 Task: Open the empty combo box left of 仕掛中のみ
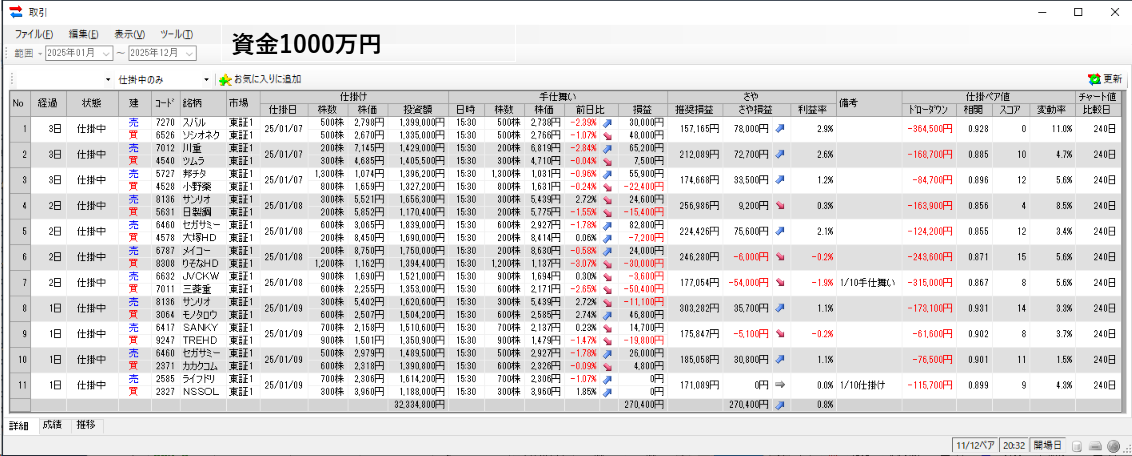click(108, 79)
